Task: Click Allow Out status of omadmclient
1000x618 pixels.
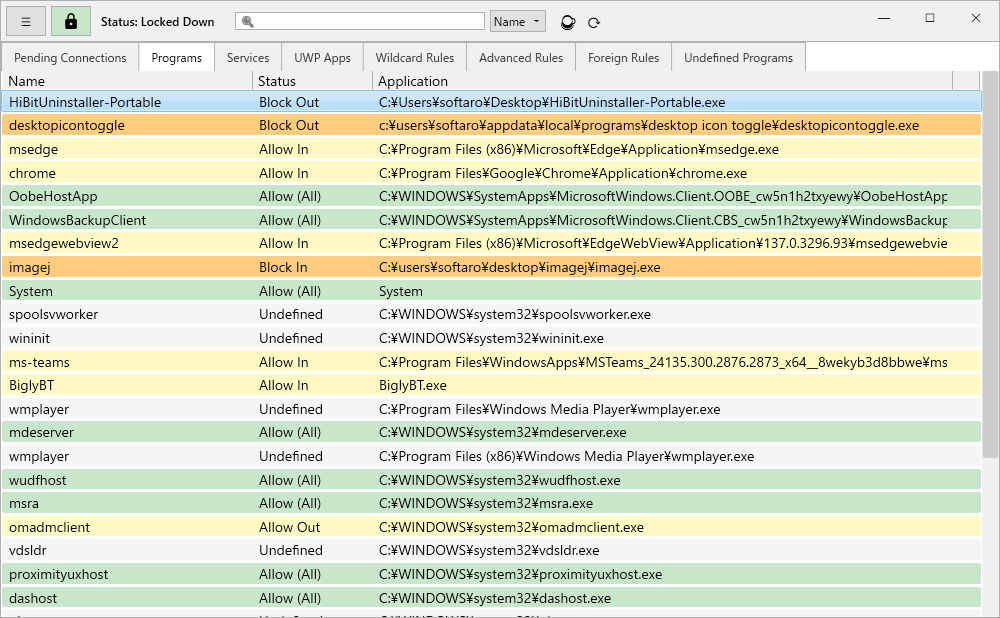Action: [290, 527]
